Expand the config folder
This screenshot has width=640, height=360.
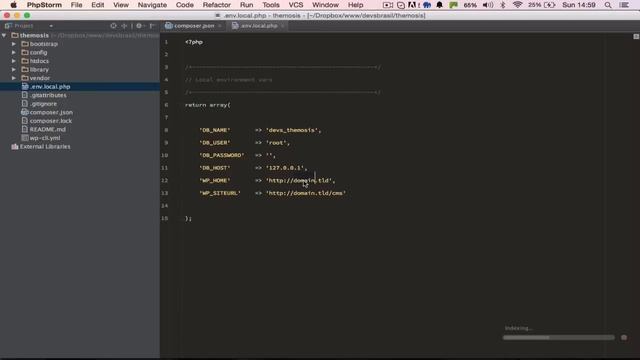click(x=14, y=53)
